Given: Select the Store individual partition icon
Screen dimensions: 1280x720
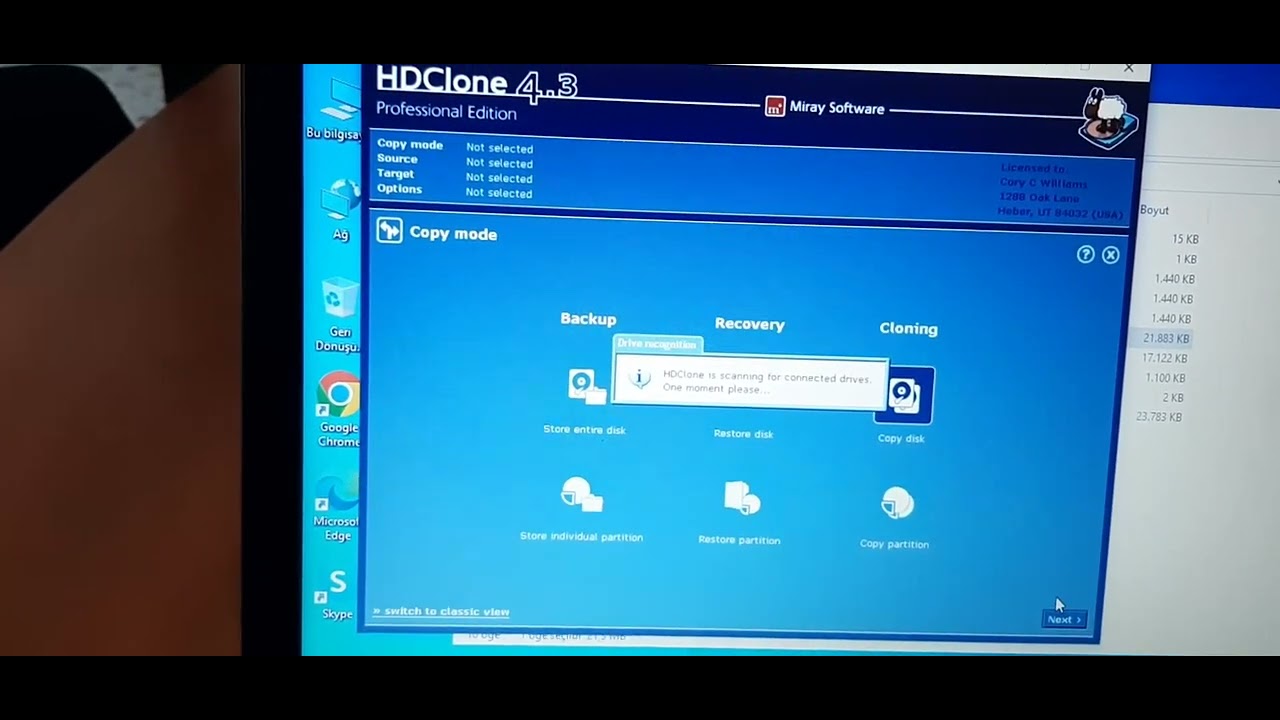Looking at the screenshot, I should [x=581, y=496].
